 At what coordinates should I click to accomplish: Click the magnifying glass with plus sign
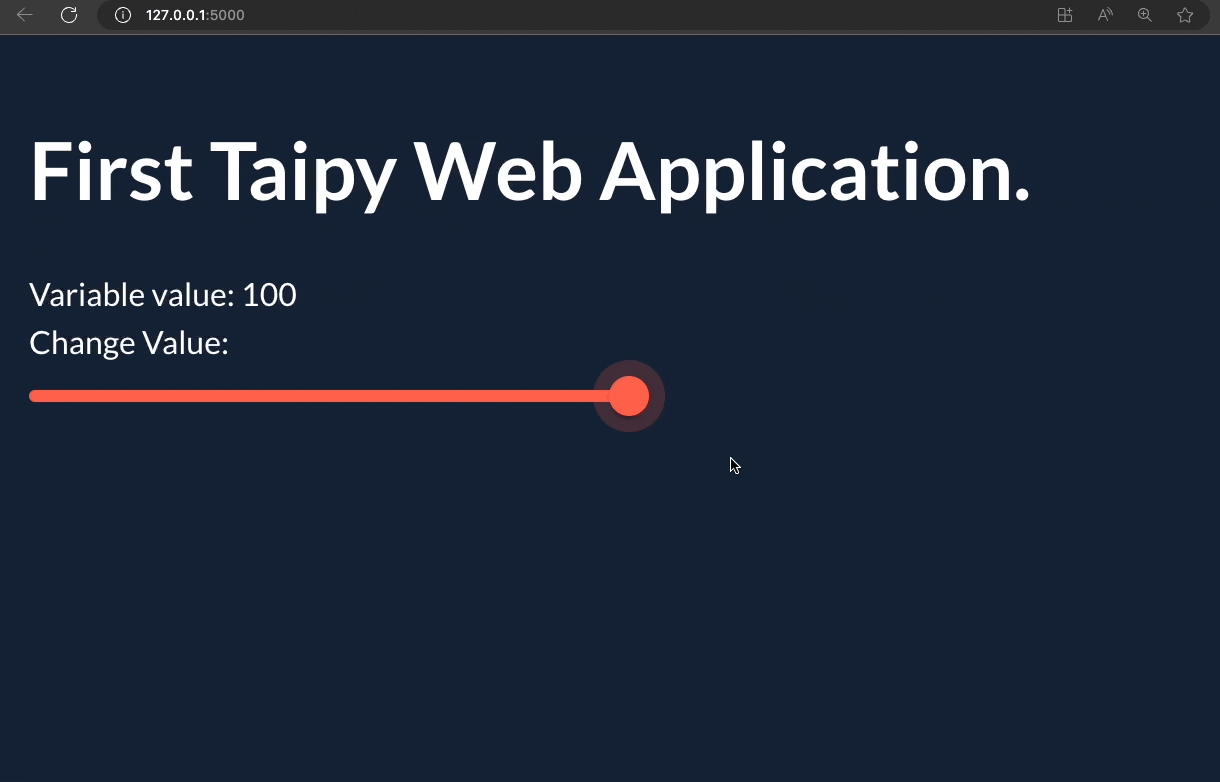[x=1144, y=15]
